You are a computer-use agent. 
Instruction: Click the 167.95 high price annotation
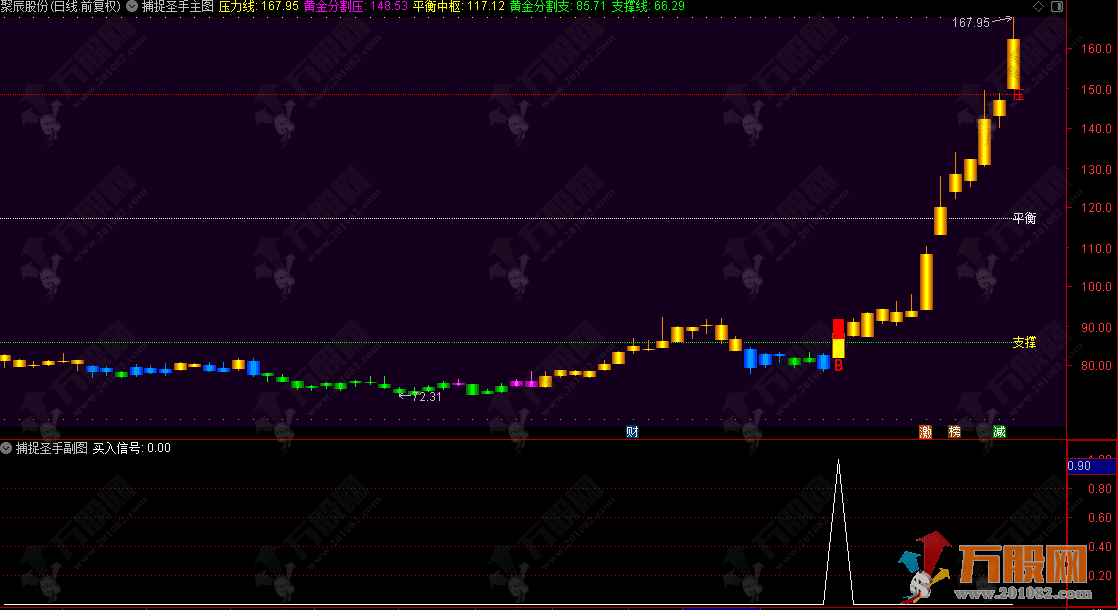pyautogui.click(x=971, y=23)
